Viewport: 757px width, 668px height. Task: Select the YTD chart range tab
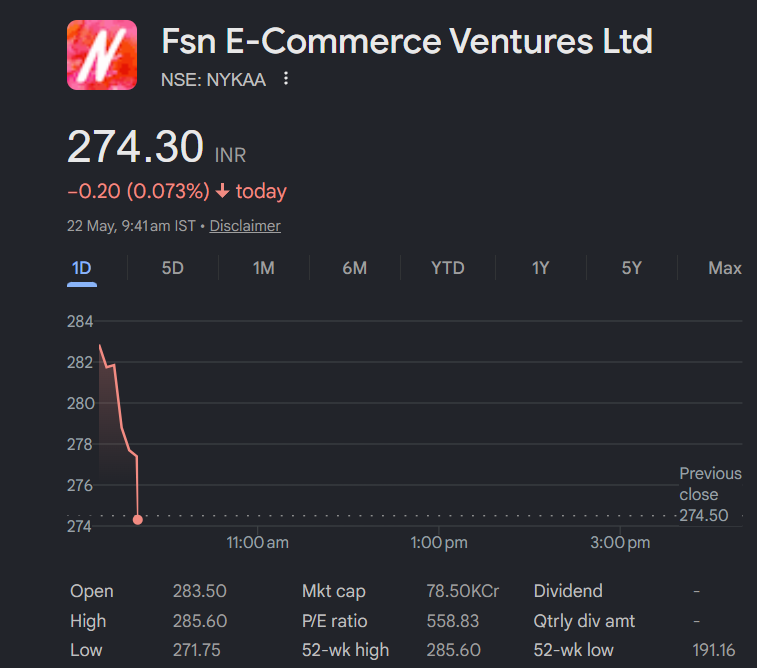tap(448, 268)
